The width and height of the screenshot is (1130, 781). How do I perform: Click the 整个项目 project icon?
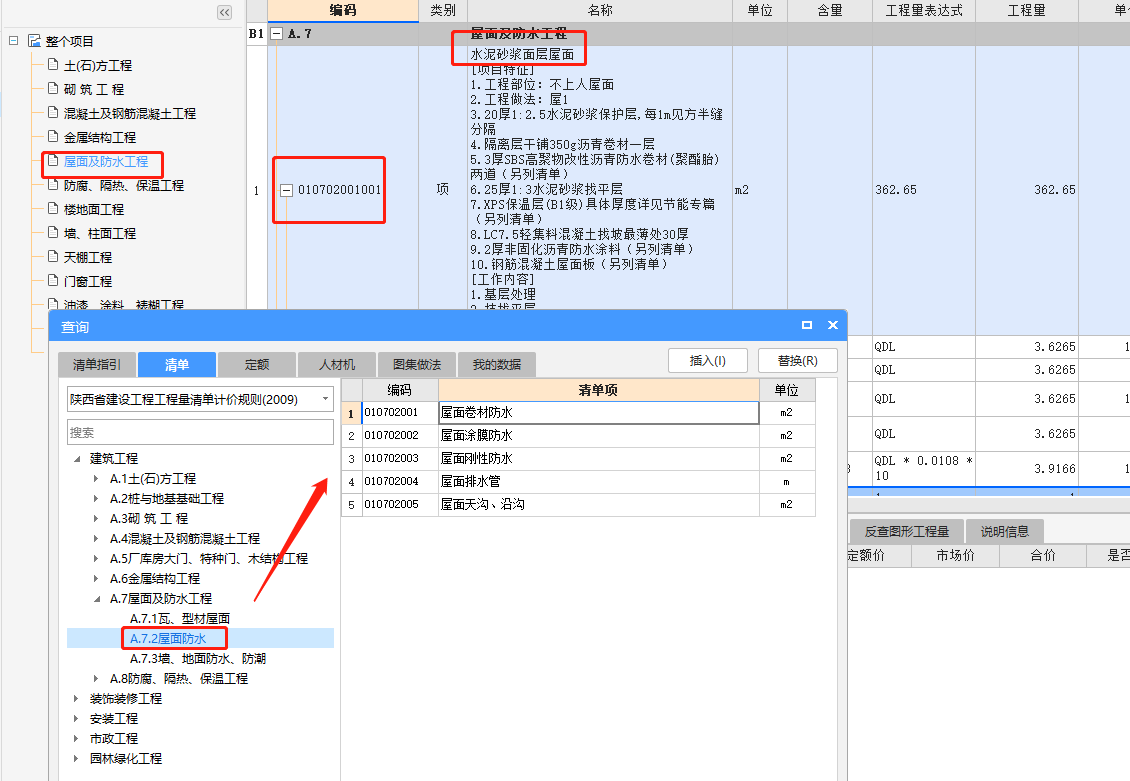(x=34, y=41)
